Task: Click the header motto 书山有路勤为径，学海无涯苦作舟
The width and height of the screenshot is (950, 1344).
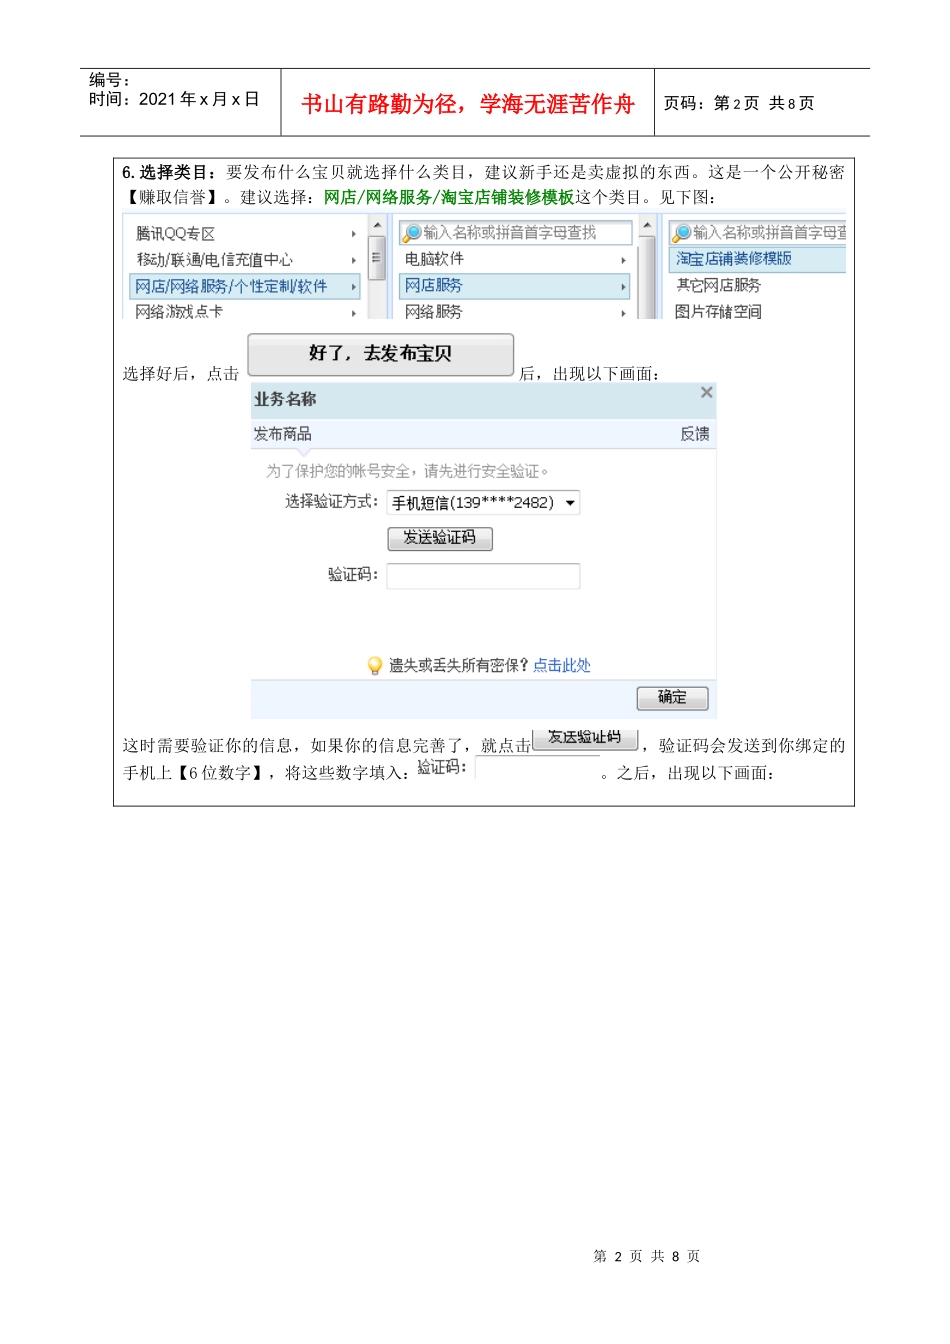Action: coord(468,104)
